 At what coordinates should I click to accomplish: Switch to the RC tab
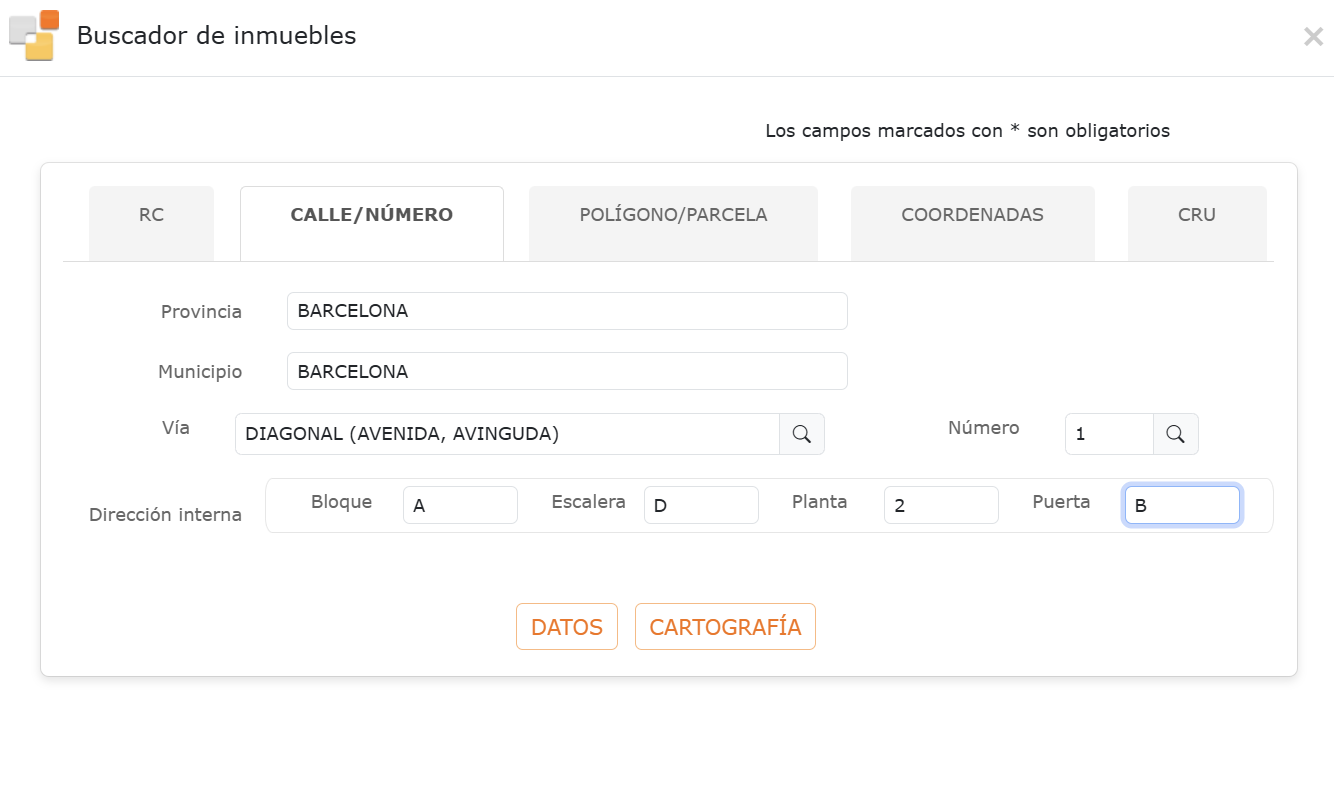click(151, 214)
